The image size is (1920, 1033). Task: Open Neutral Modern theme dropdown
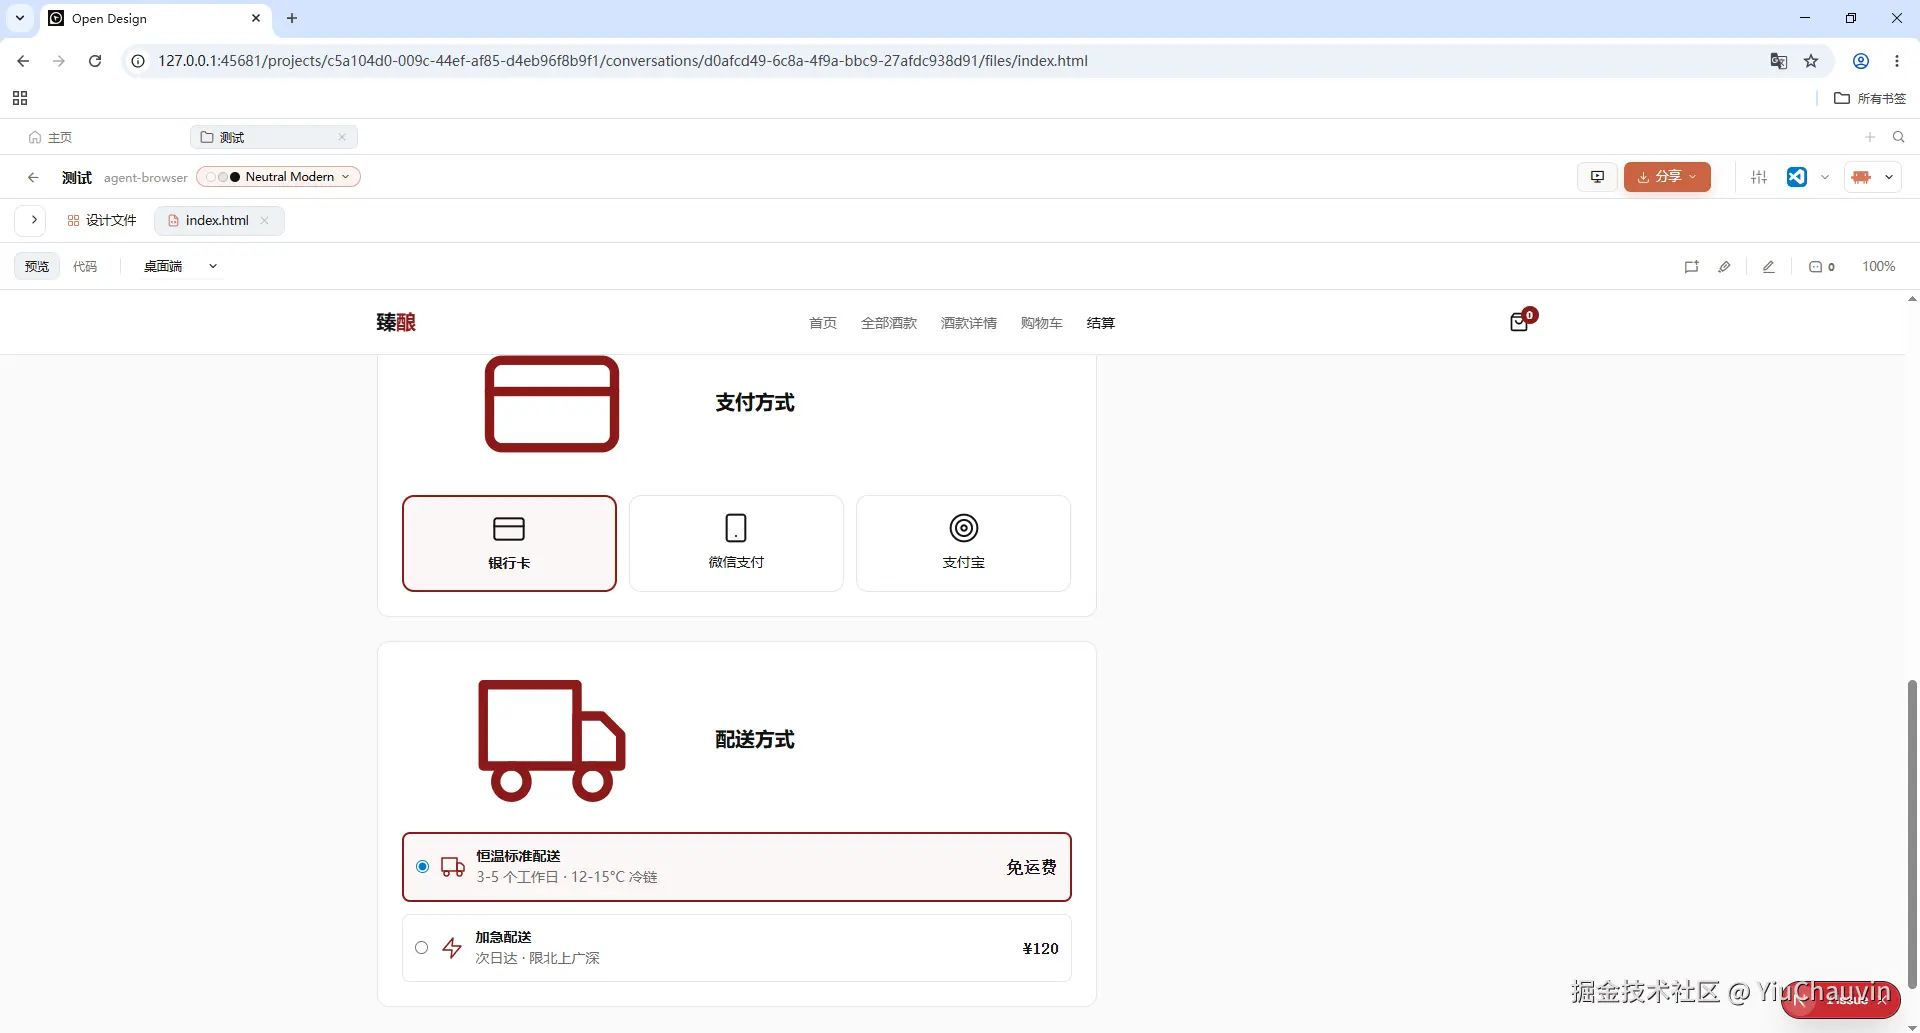click(x=278, y=177)
